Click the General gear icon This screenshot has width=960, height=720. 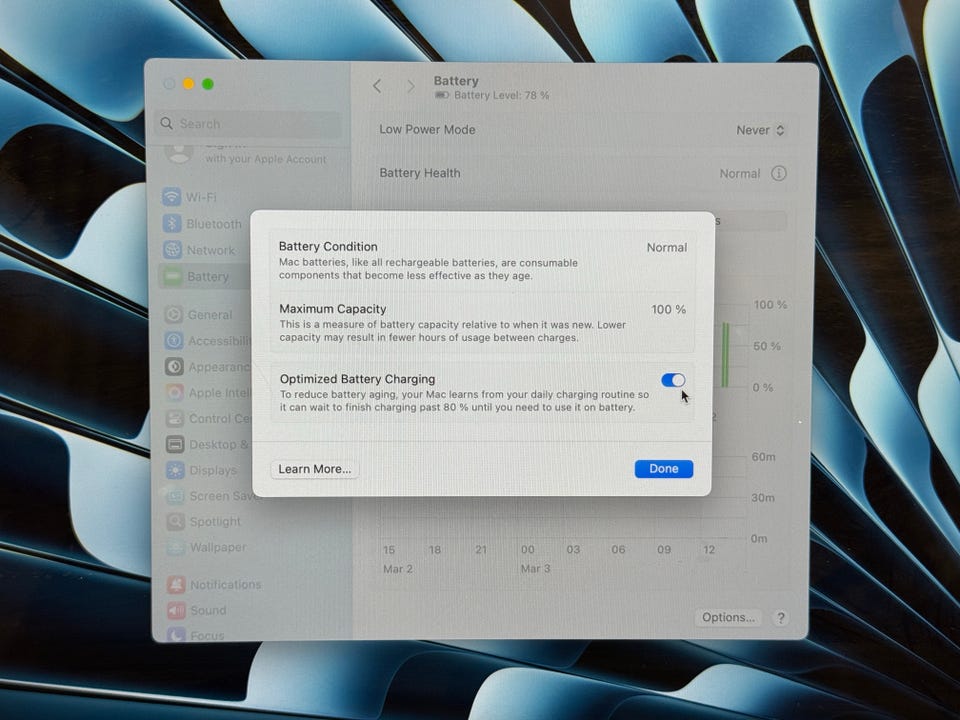(x=174, y=315)
